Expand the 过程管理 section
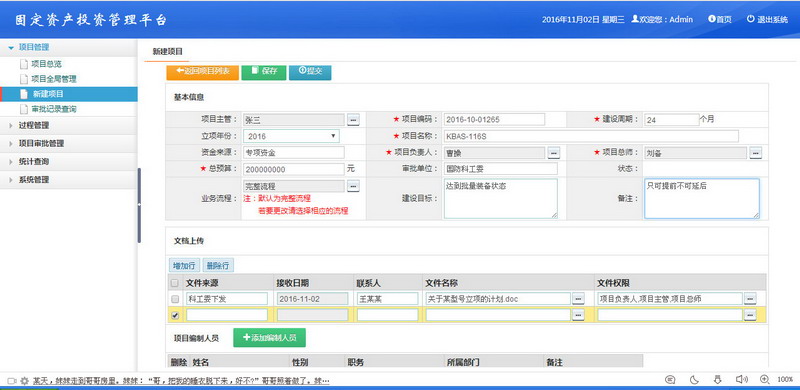 point(68,126)
